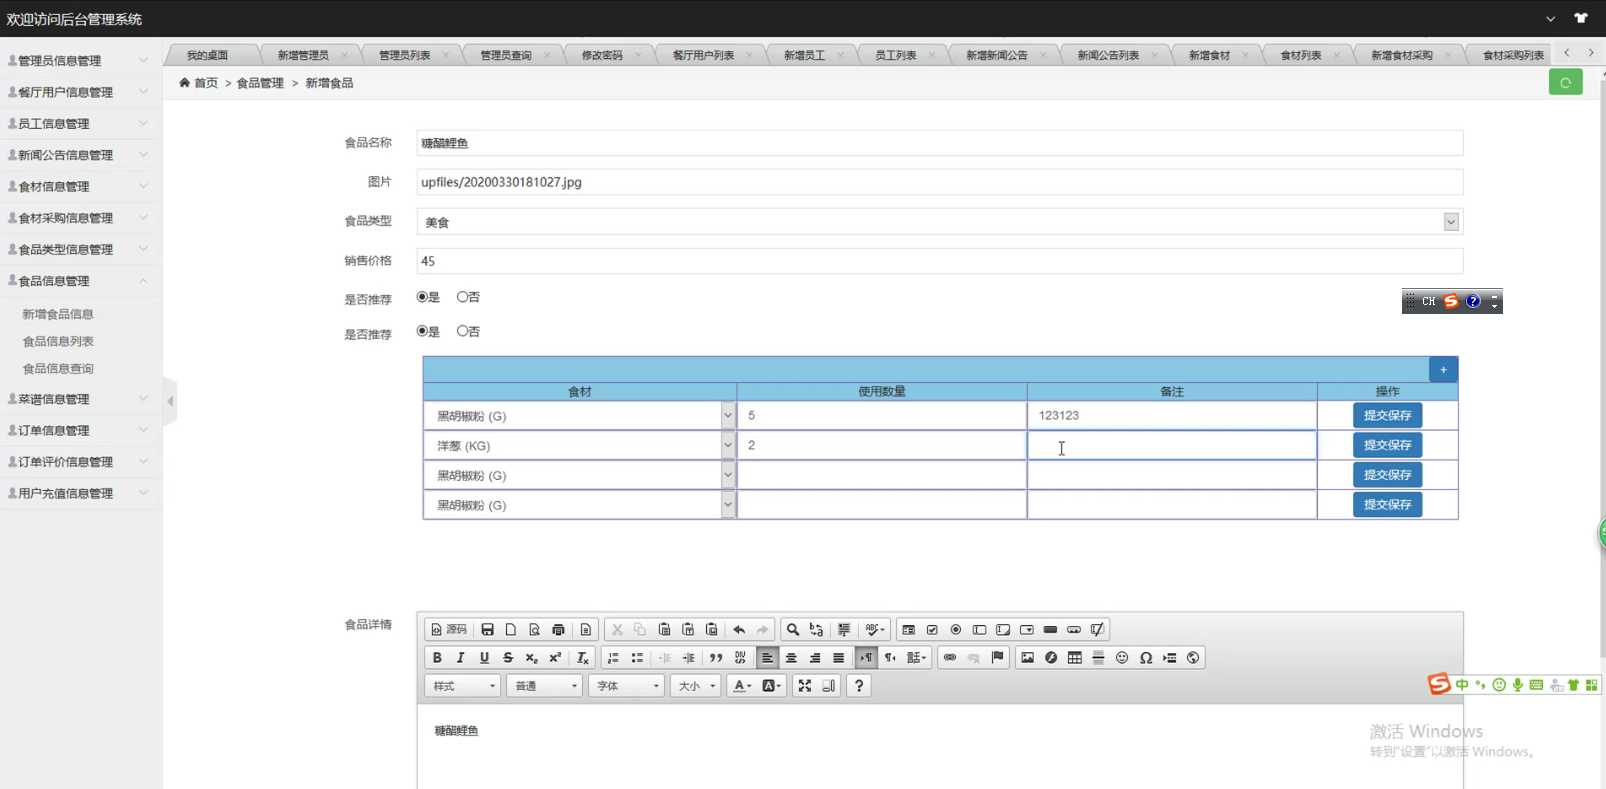The height and width of the screenshot is (789, 1606).
Task: Toggle Bold formatting in editor
Action: (437, 657)
